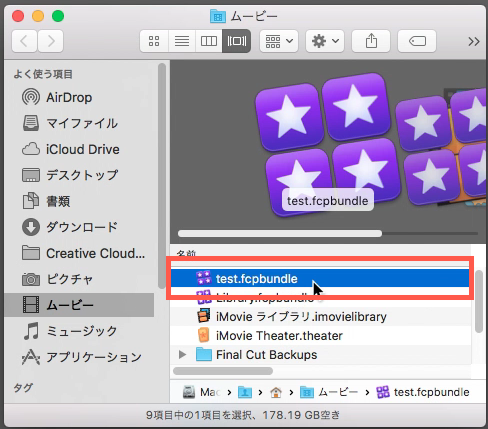Click the Edit Tags toolbar button
Viewport: 488px width, 429px height.
click(417, 41)
